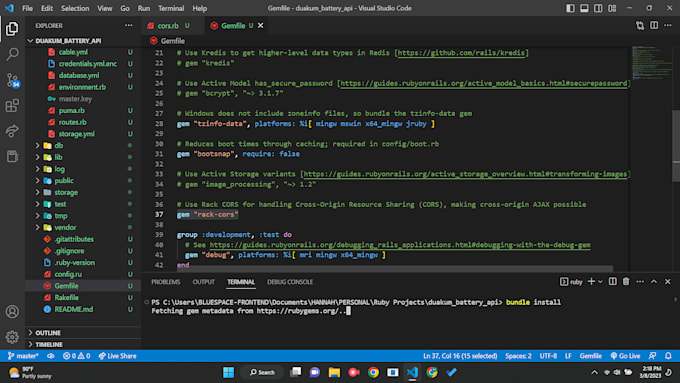Image resolution: width=680 pixels, height=383 pixels.
Task: Toggle the primary side bar layout icon
Action: click(570, 8)
